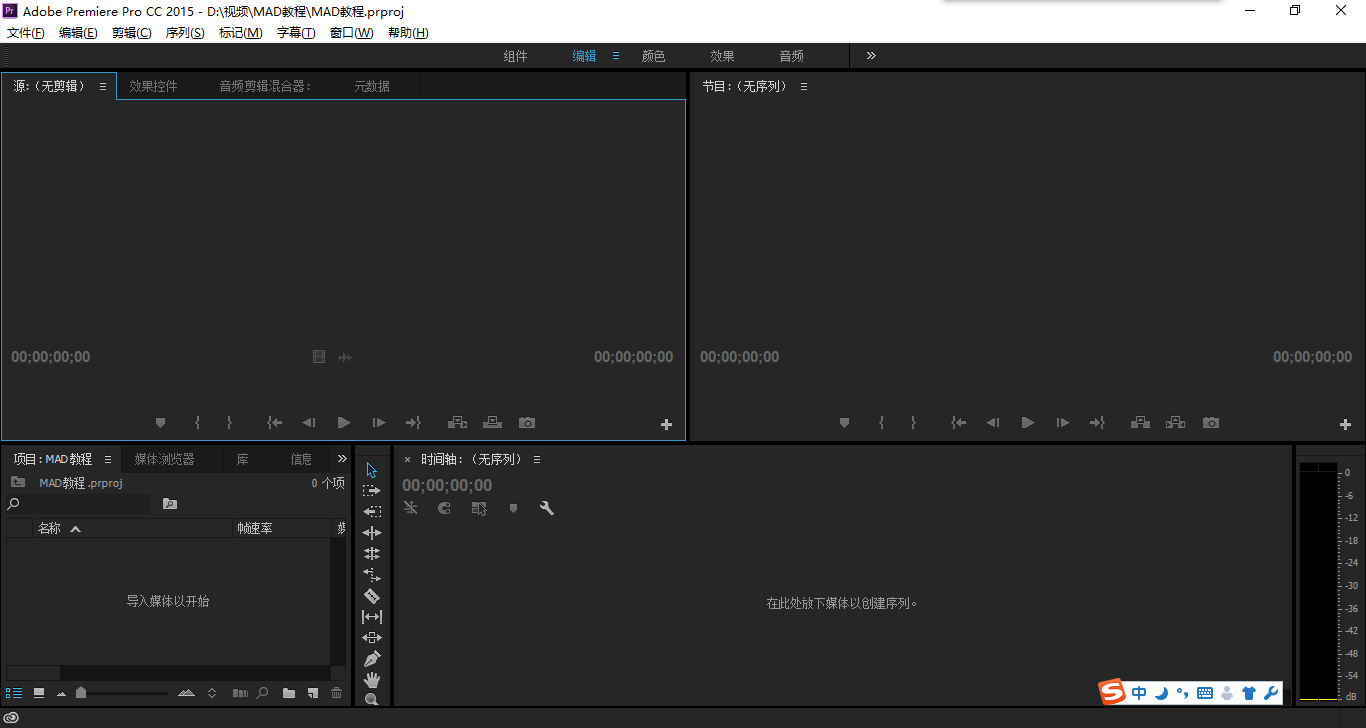
Task: Click the New Bin folder icon in Project panel
Action: click(289, 693)
